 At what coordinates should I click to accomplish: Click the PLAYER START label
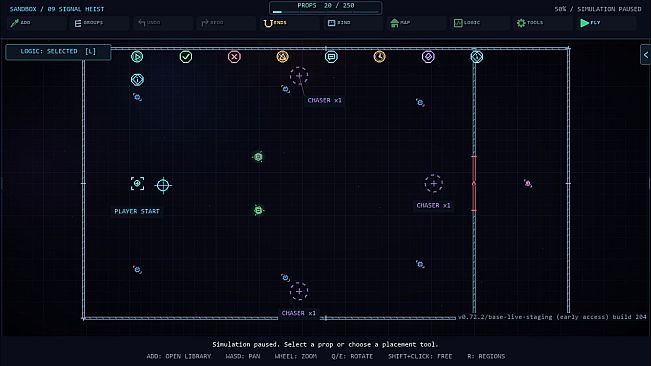tap(137, 211)
